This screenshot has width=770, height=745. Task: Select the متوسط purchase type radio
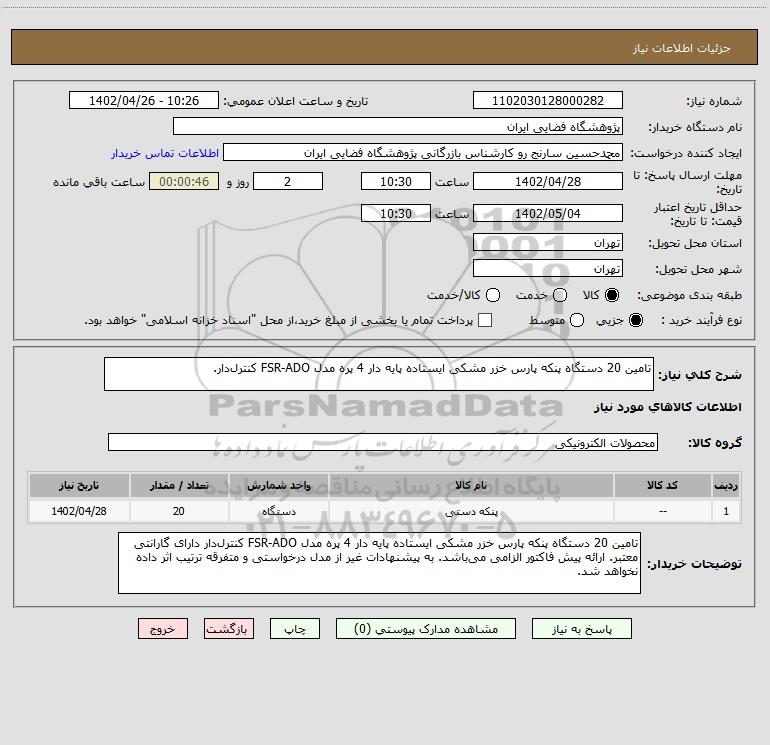[x=577, y=320]
